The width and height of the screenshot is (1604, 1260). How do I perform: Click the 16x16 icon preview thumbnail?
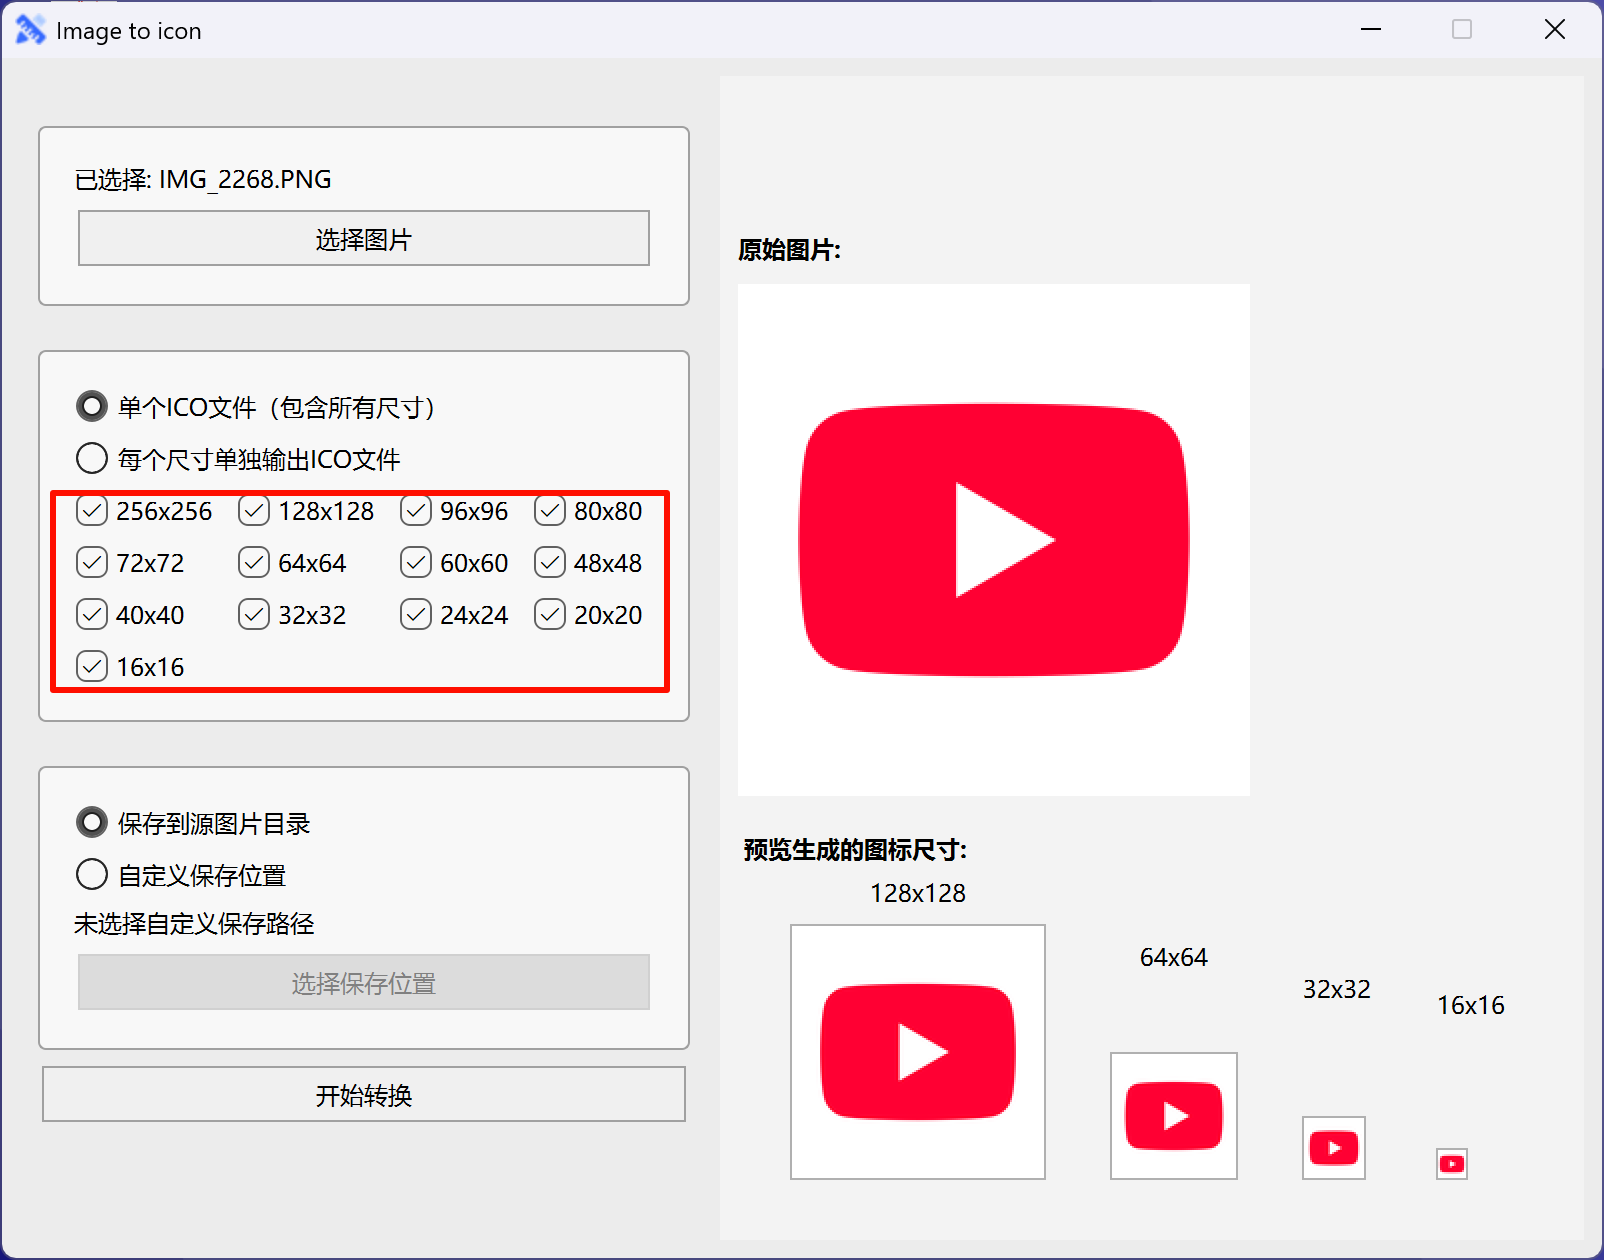click(x=1452, y=1164)
